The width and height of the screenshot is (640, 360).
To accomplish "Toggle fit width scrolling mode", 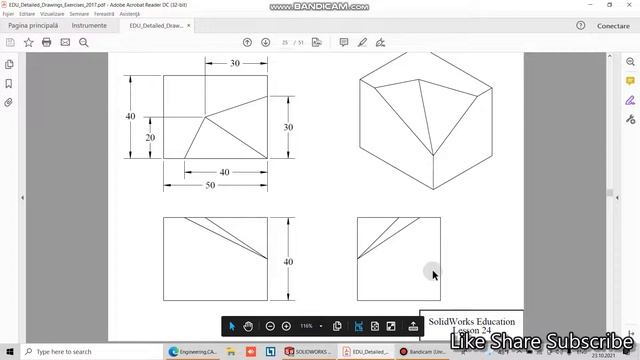I will [x=359, y=326].
